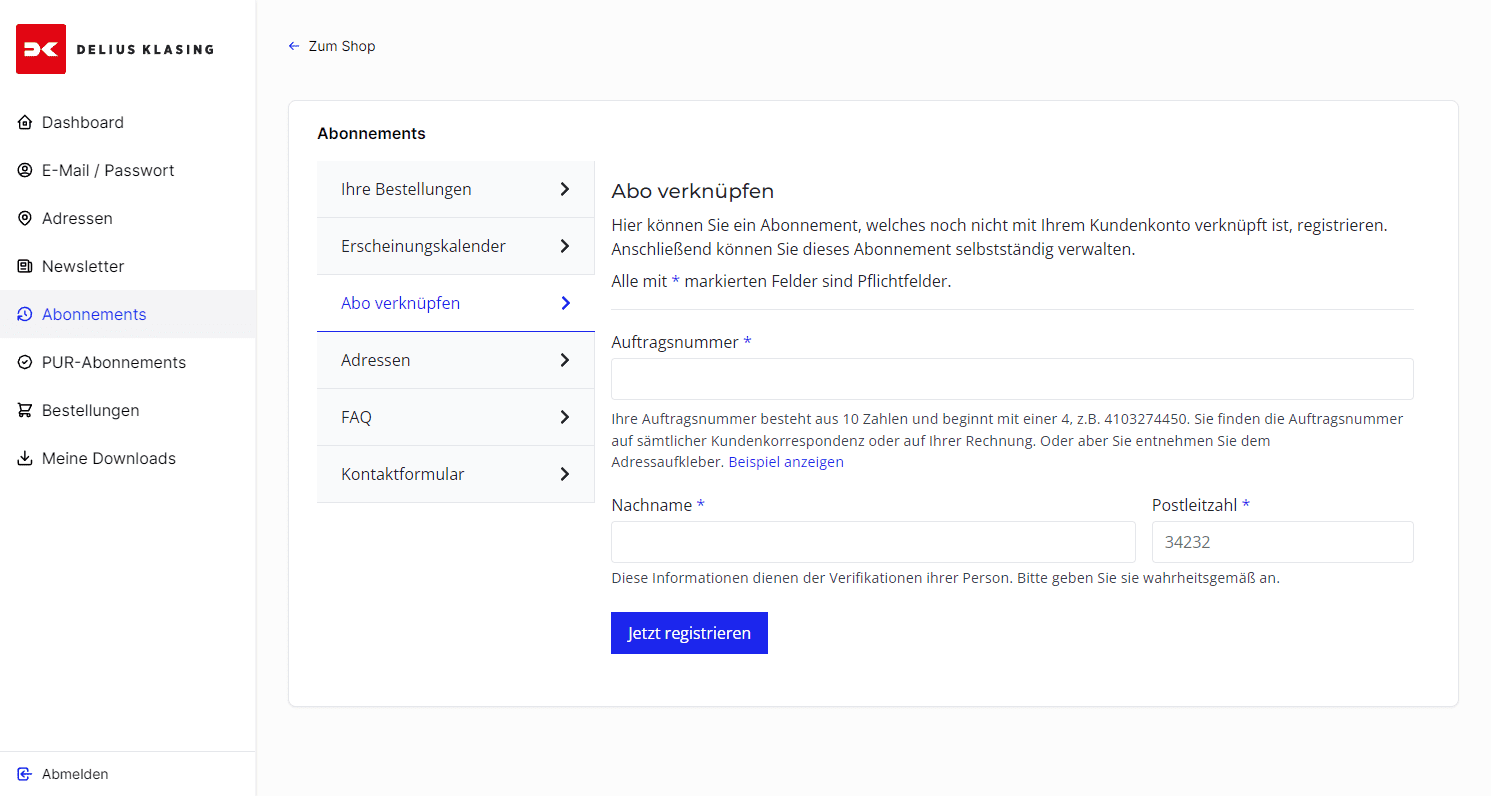Focus the Auftragsnummer input field
Screen dimensions: 1491x796
pos(1012,379)
